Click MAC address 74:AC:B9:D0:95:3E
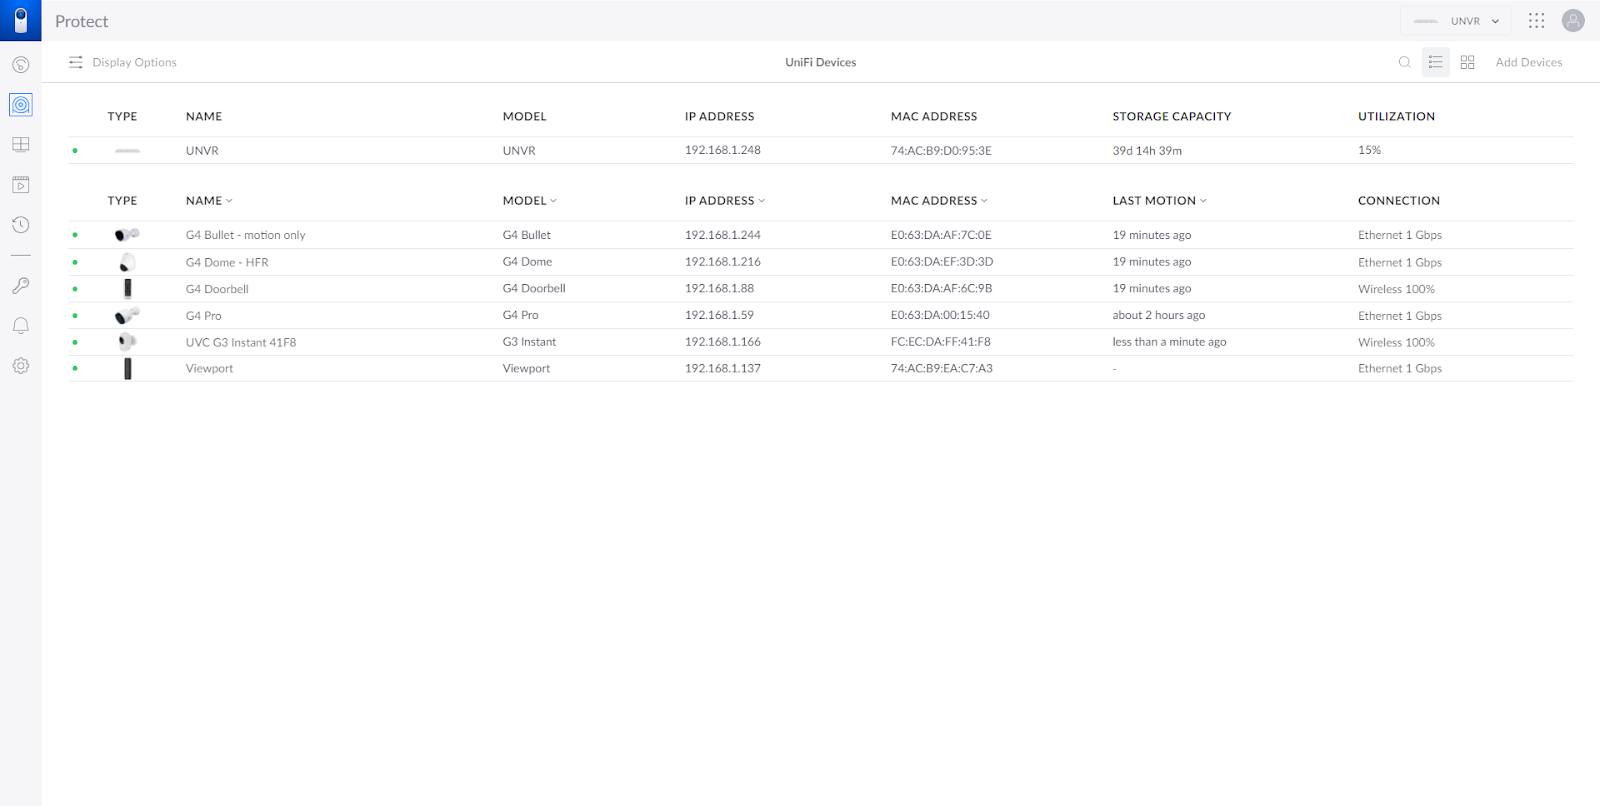Screen dimensions: 1600x806 pos(941,151)
